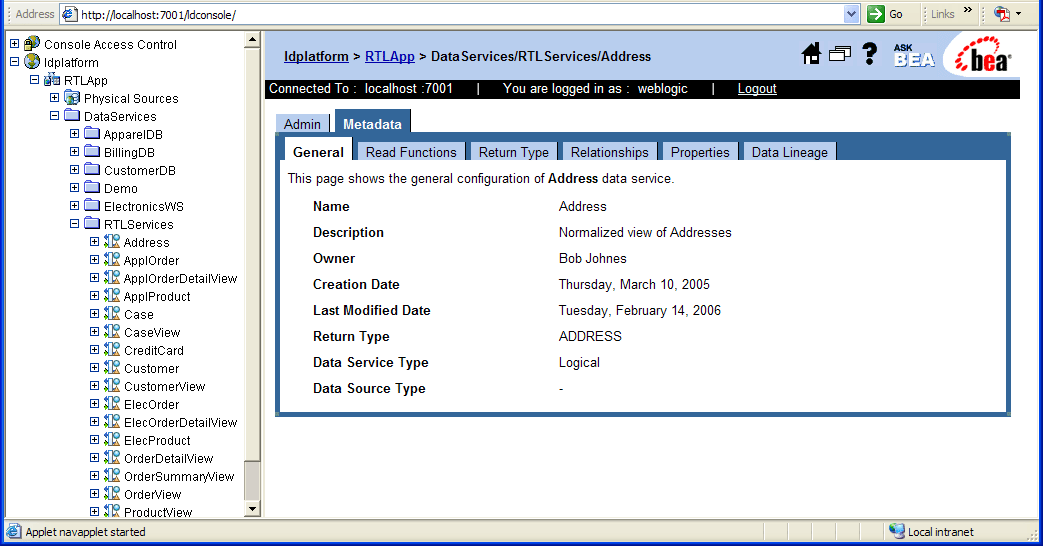The image size is (1043, 546).
Task: Click the ElectronicsWS folder icon
Action: pyautogui.click(x=92, y=205)
